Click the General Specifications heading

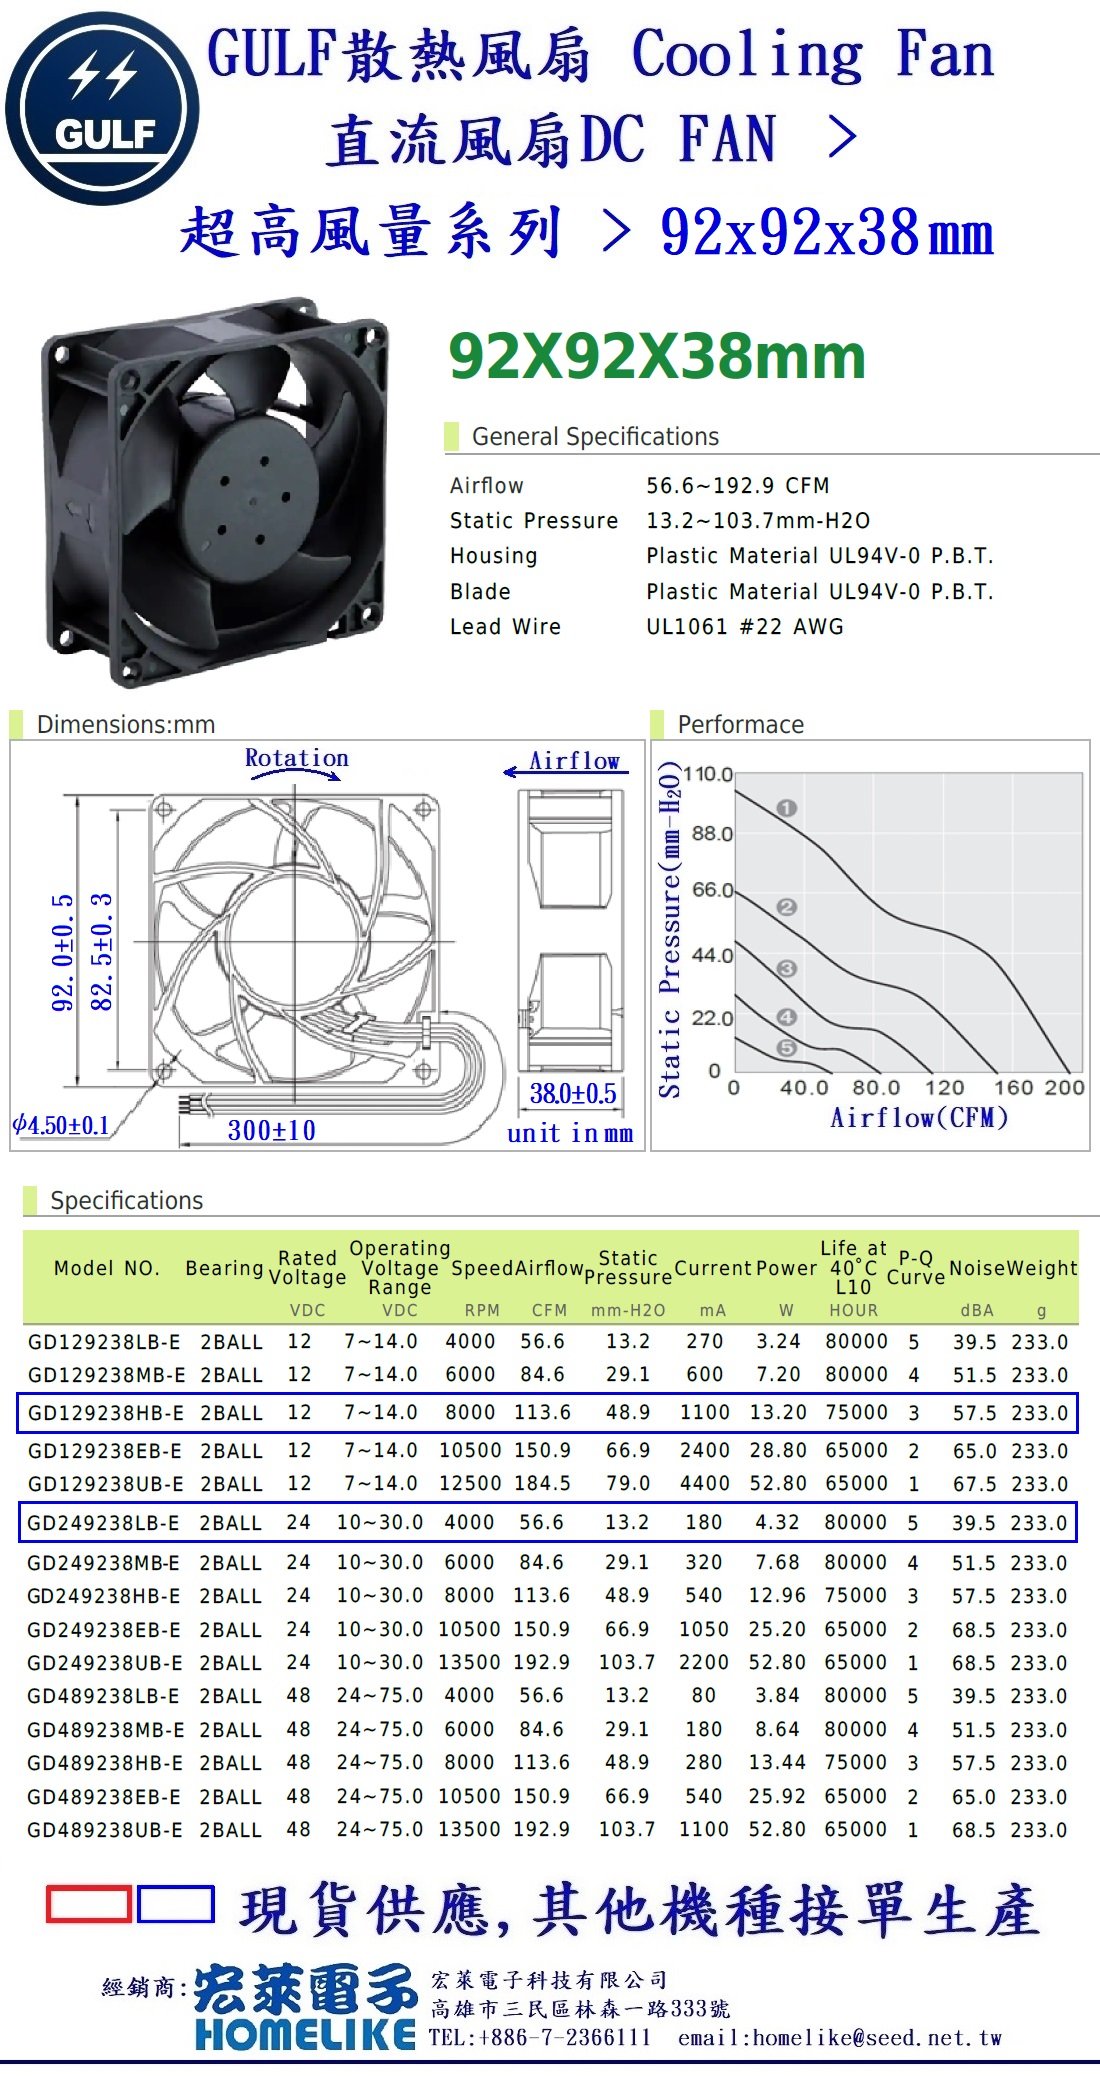595,437
